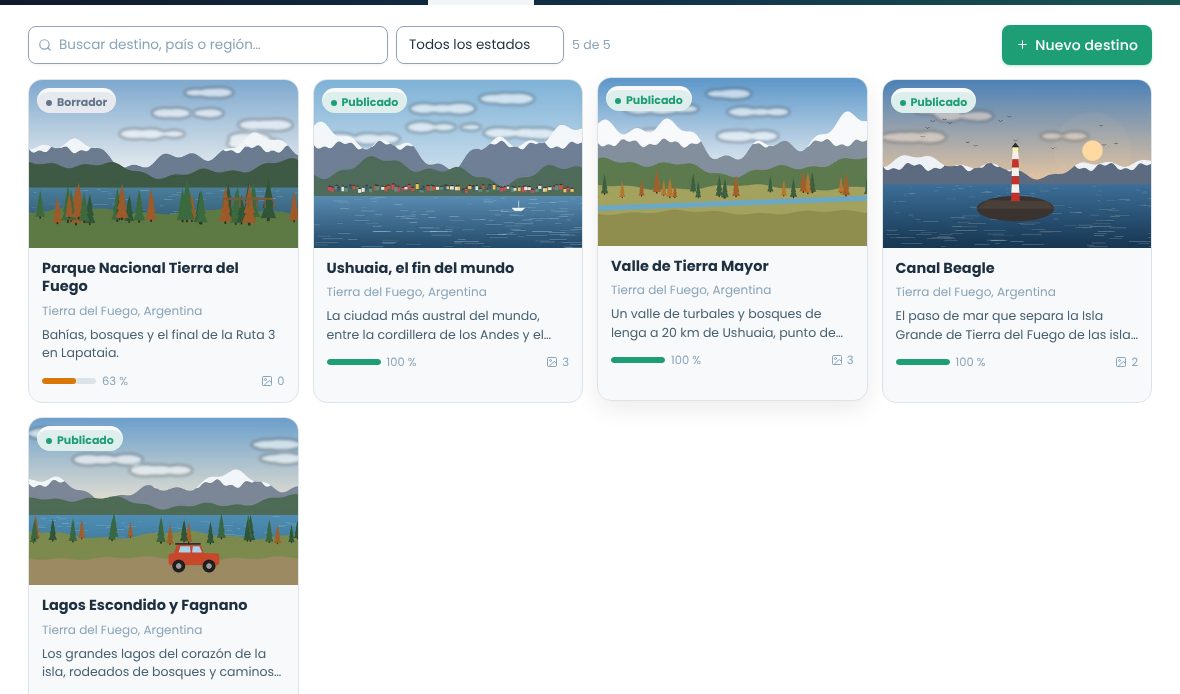Click 'El paso de mar que separa' description

(x=1017, y=325)
